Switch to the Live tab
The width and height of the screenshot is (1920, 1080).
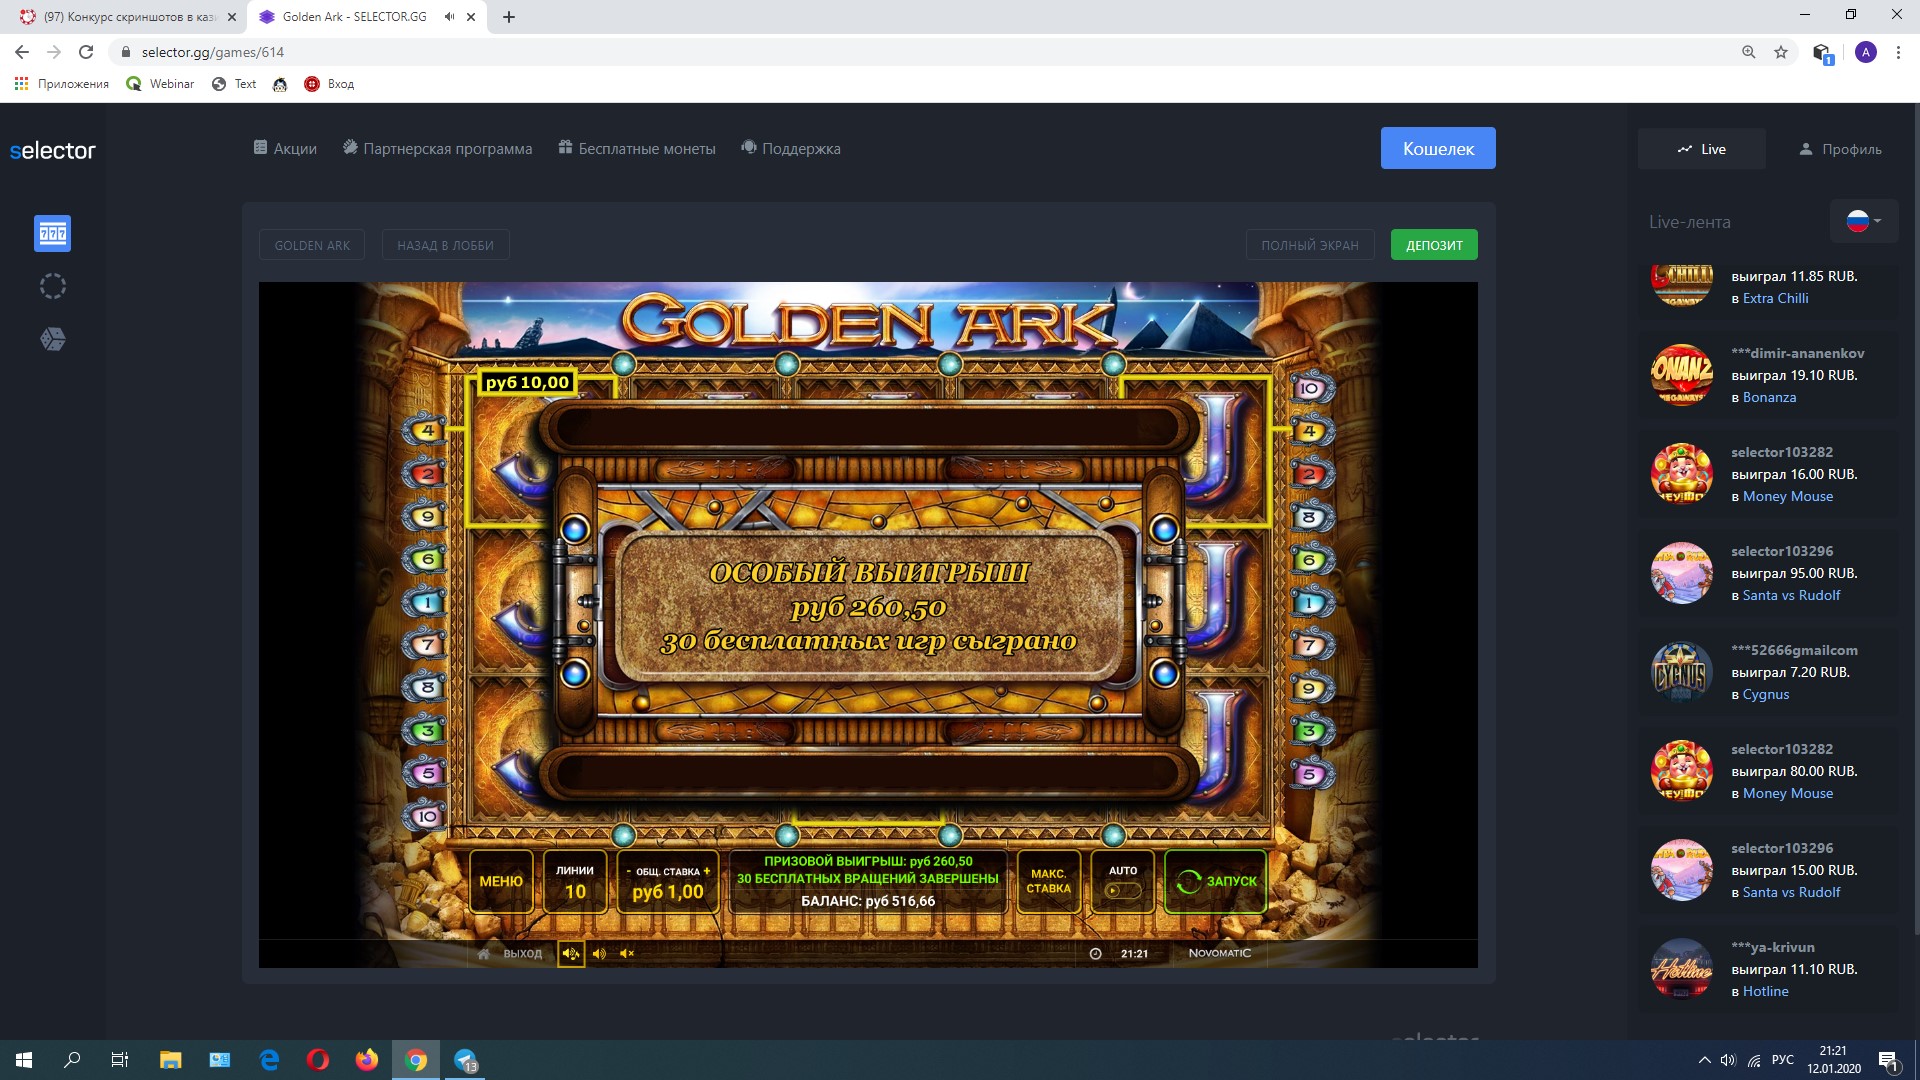point(1701,149)
